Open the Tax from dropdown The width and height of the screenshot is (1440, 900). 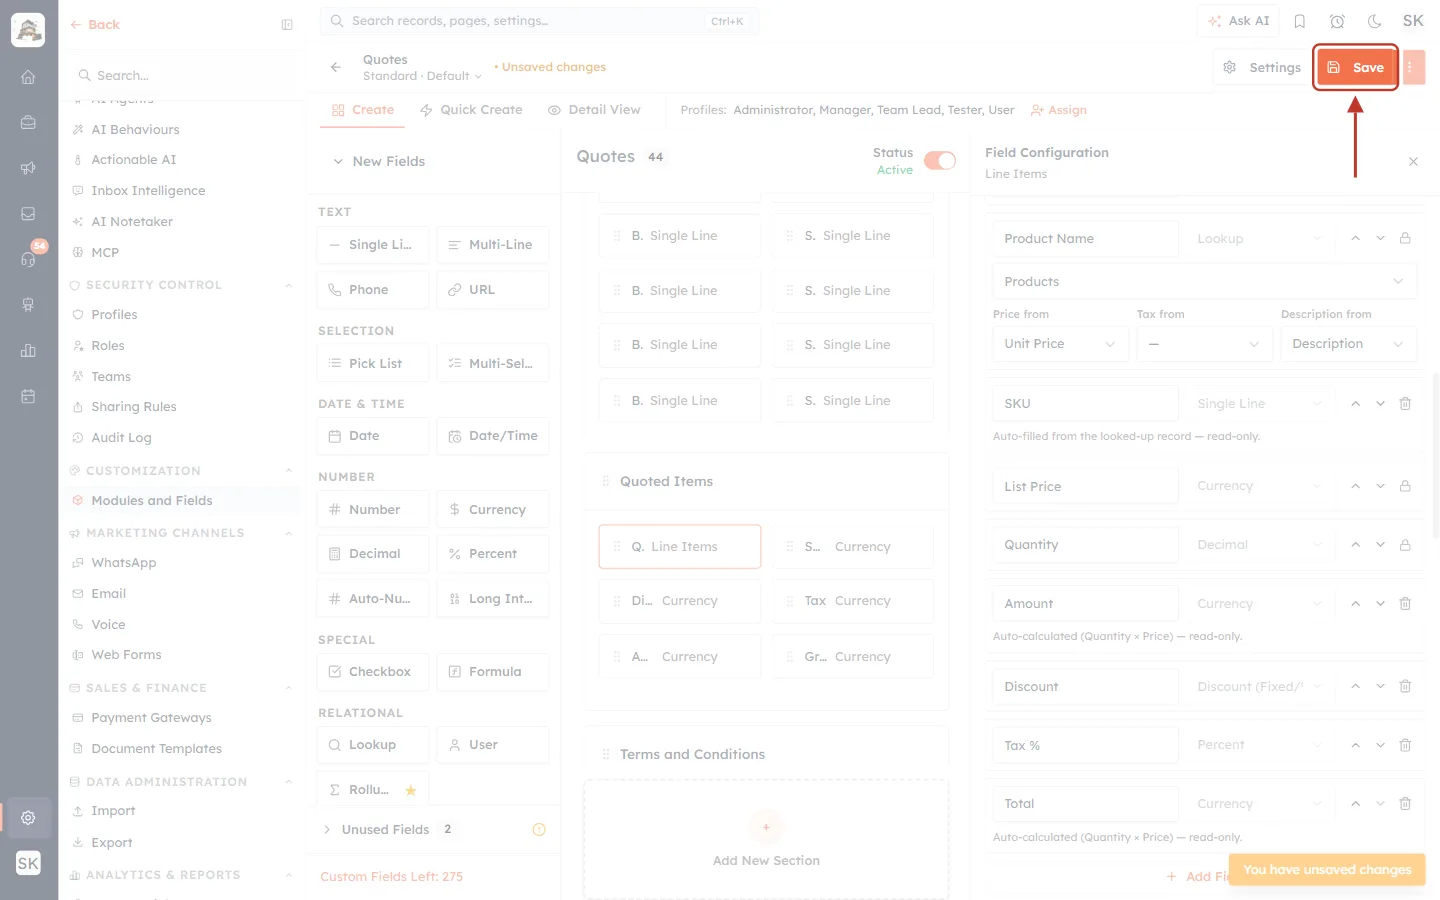coord(1204,344)
